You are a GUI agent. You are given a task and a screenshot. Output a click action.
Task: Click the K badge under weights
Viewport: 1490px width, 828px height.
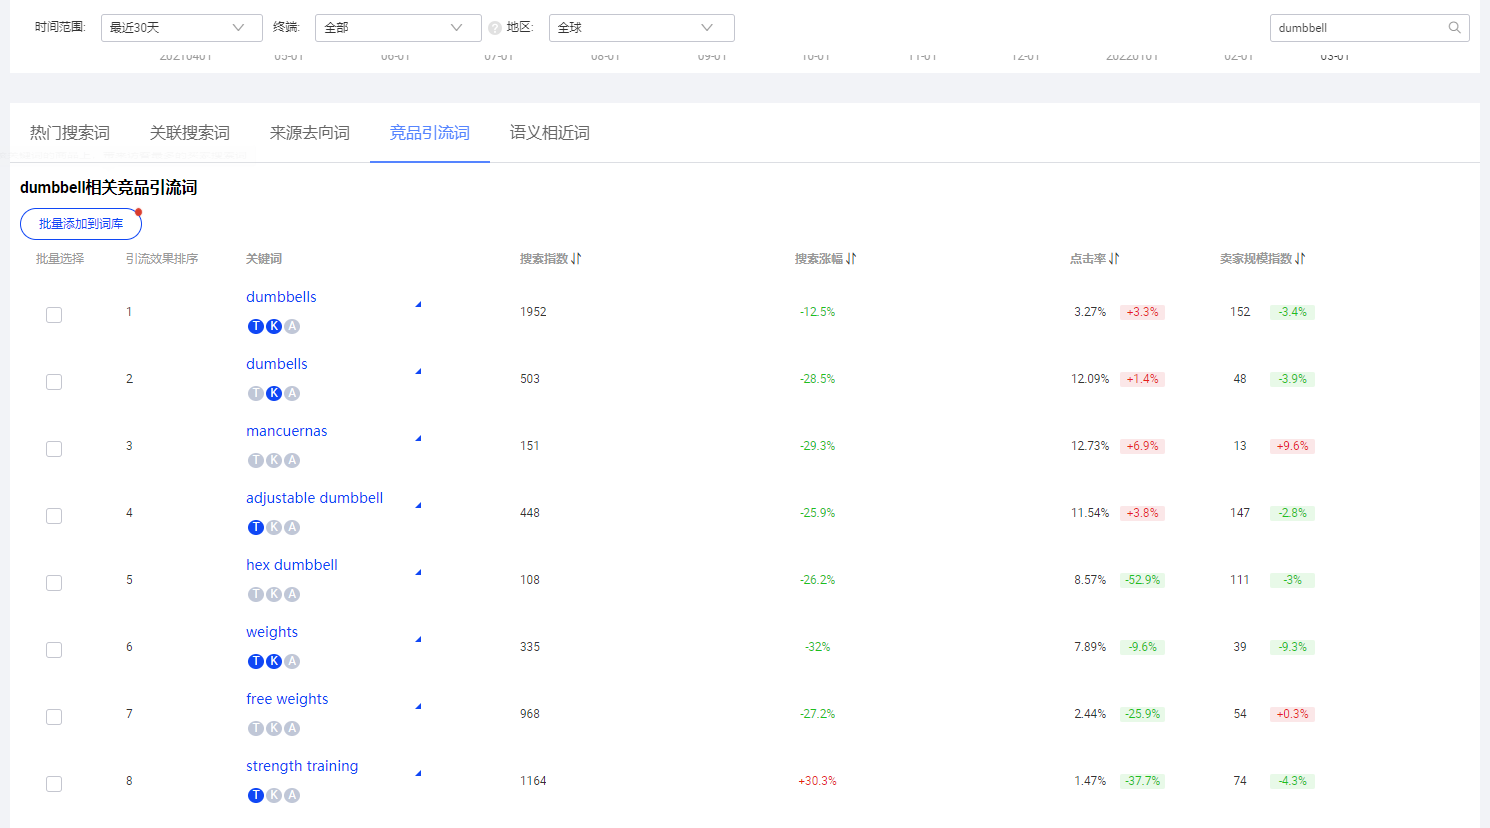[x=274, y=661]
